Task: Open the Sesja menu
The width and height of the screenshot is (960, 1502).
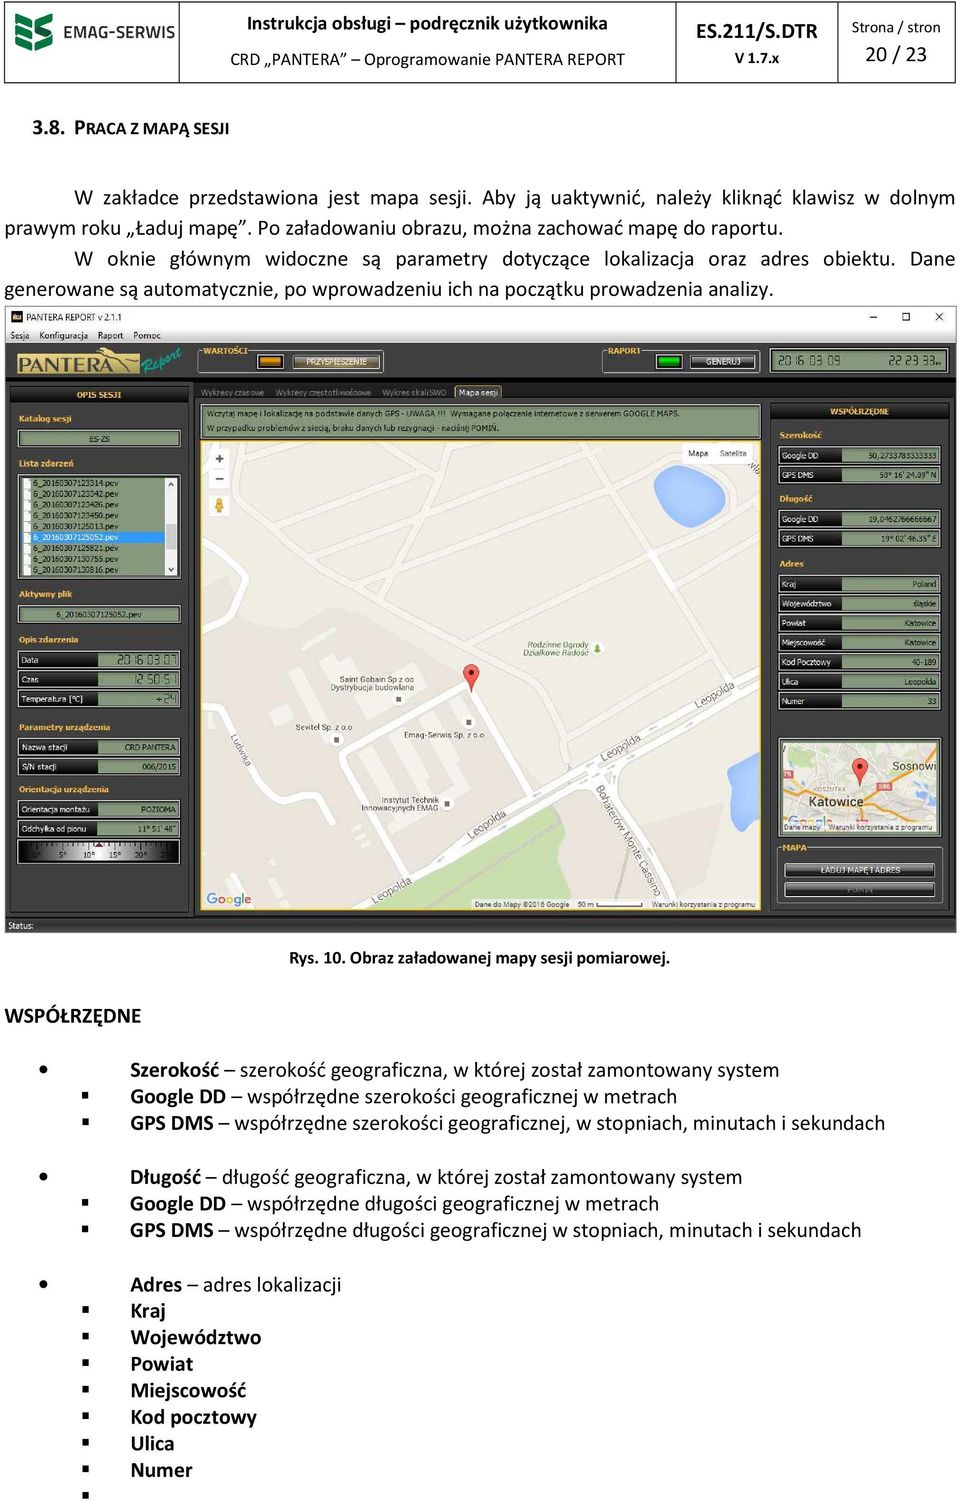Action: click(x=20, y=335)
